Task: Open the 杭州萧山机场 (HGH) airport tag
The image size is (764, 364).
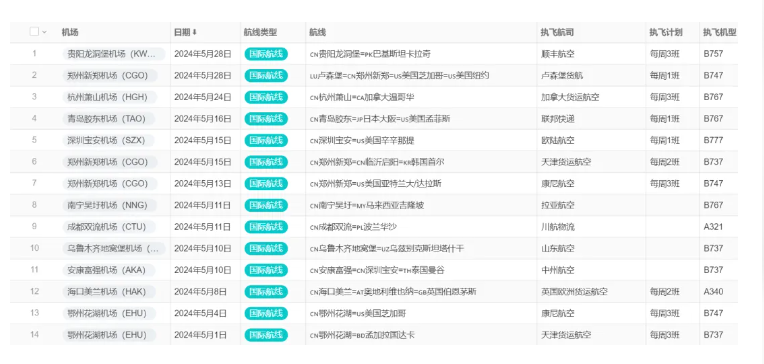Action: [x=110, y=97]
